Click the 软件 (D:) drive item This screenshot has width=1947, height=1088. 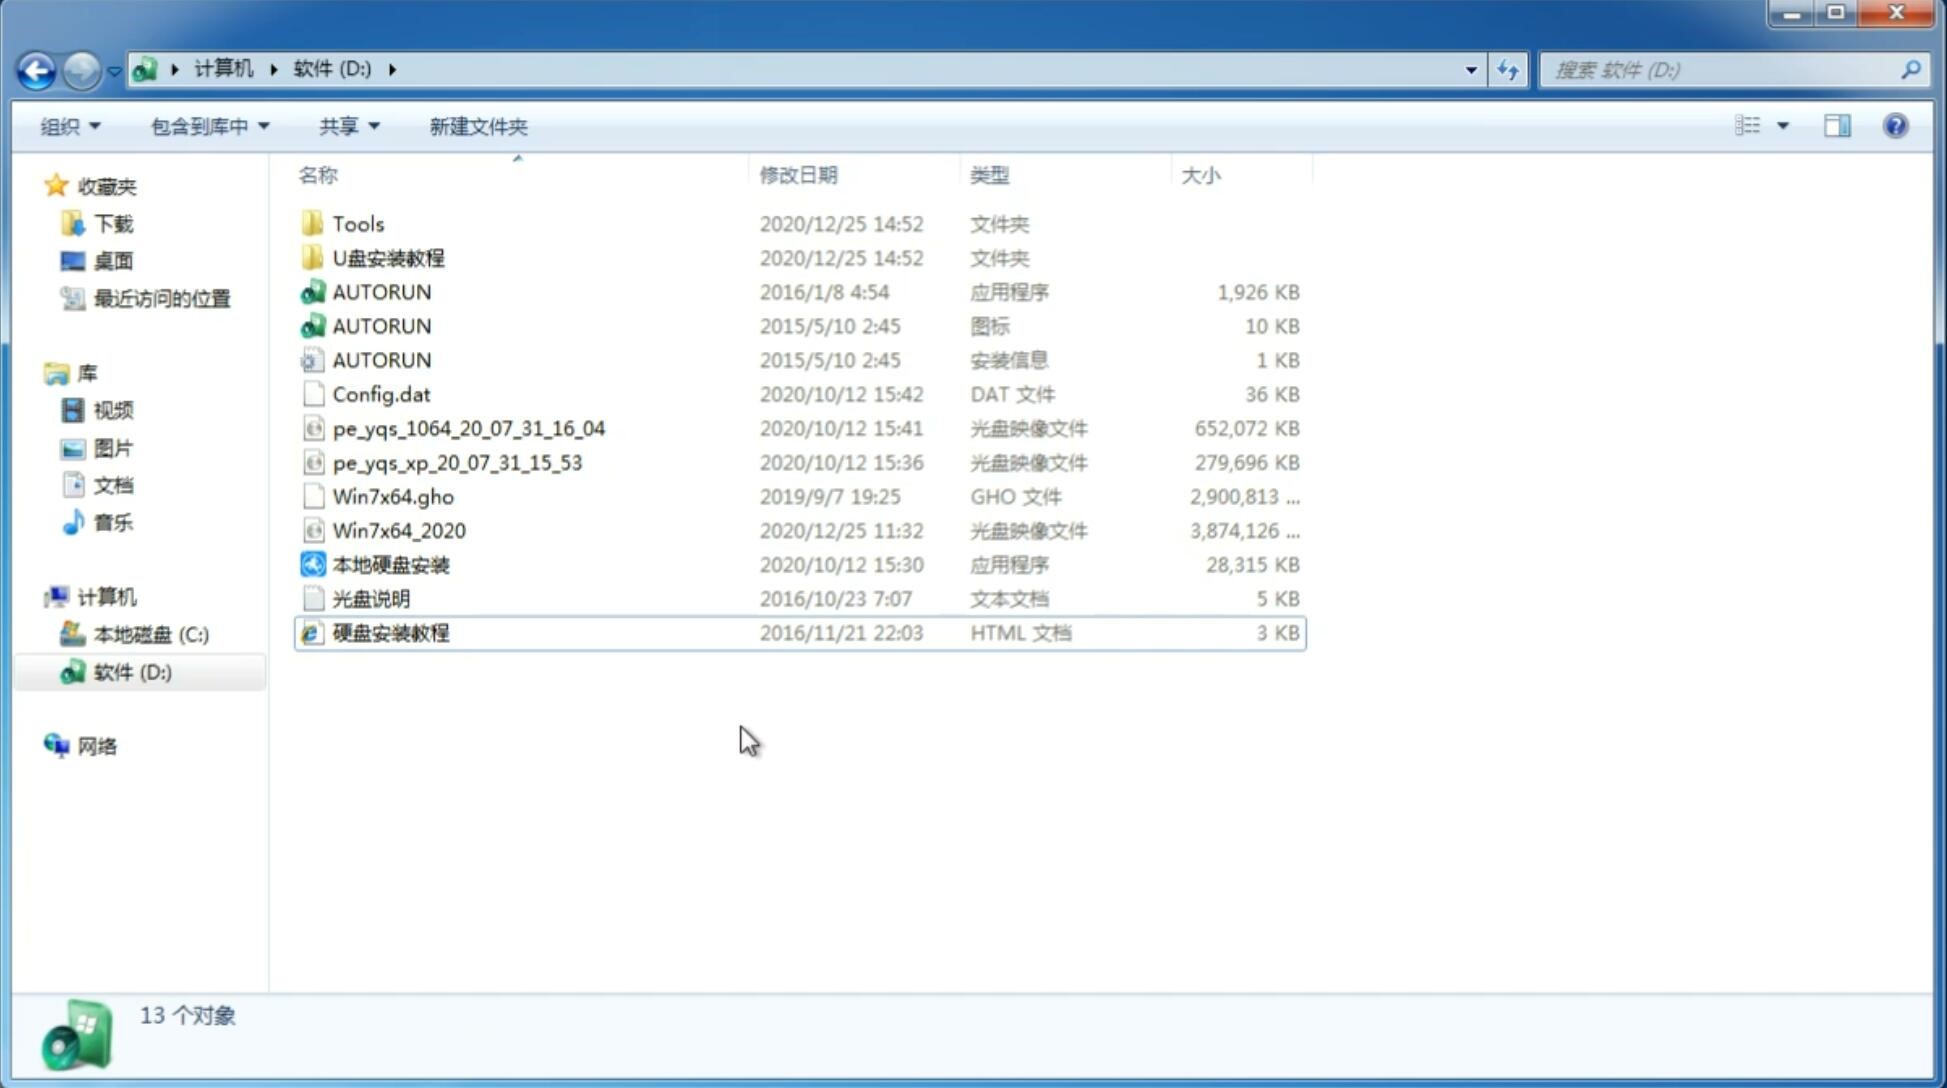(x=132, y=671)
